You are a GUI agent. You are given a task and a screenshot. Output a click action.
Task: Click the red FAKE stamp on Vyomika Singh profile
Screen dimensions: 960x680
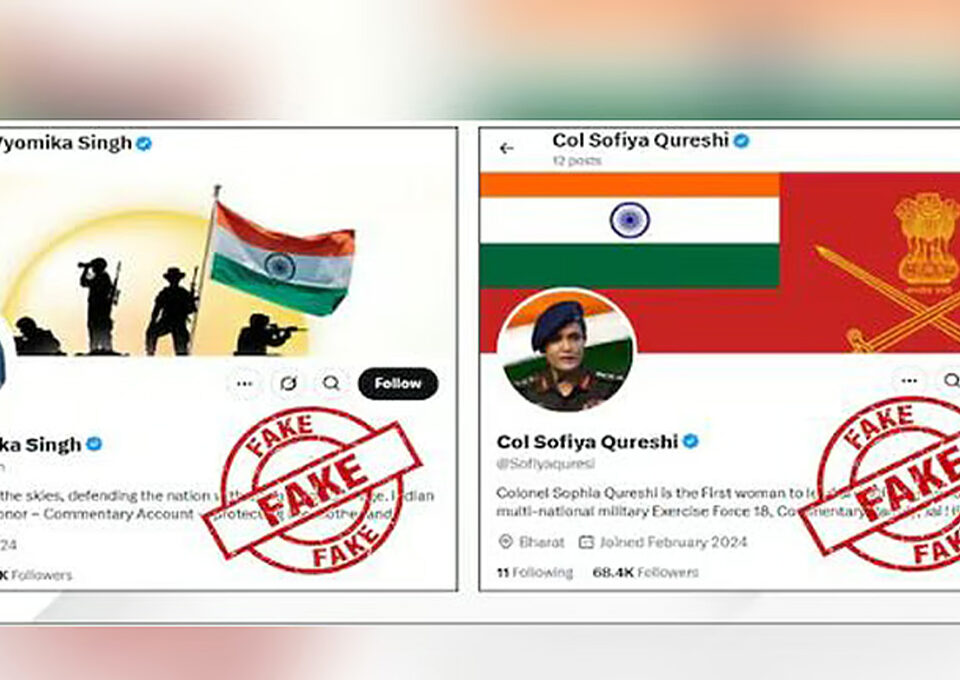(313, 490)
